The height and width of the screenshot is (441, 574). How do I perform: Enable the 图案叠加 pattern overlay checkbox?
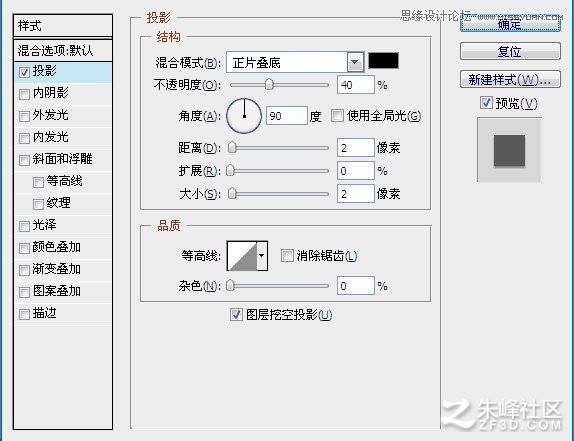[x=24, y=292]
